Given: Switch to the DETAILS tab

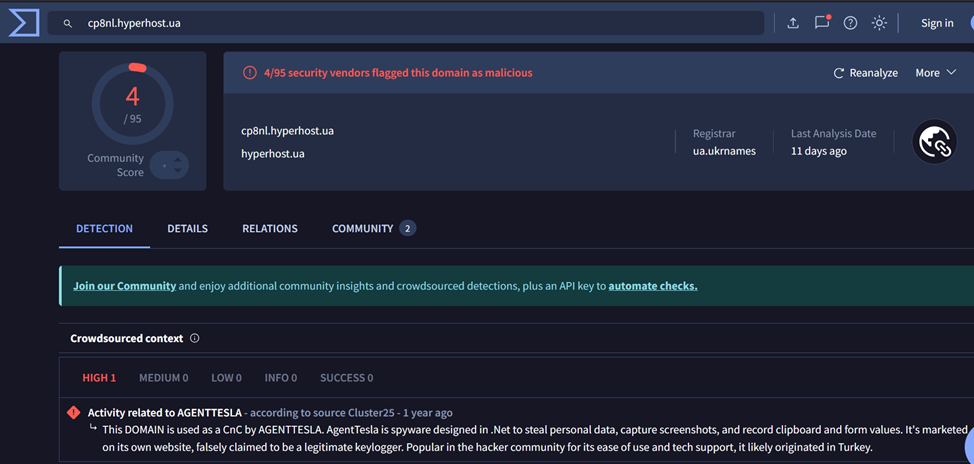Looking at the screenshot, I should [188, 229].
